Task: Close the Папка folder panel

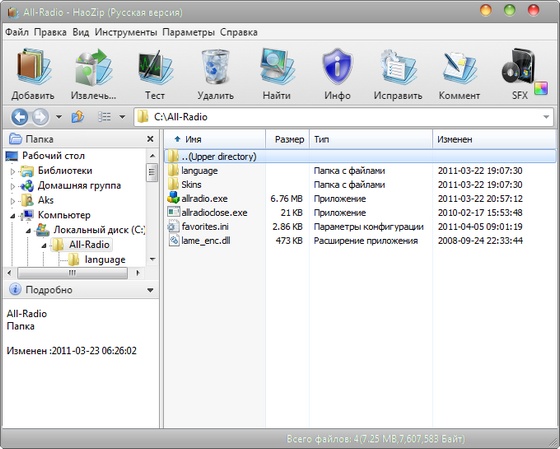Action: (x=150, y=139)
